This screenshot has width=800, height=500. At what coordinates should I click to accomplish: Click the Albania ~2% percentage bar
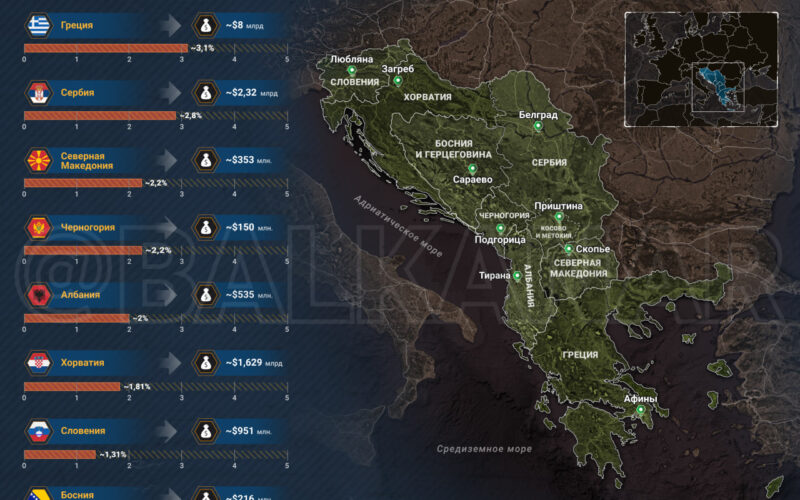[77, 318]
